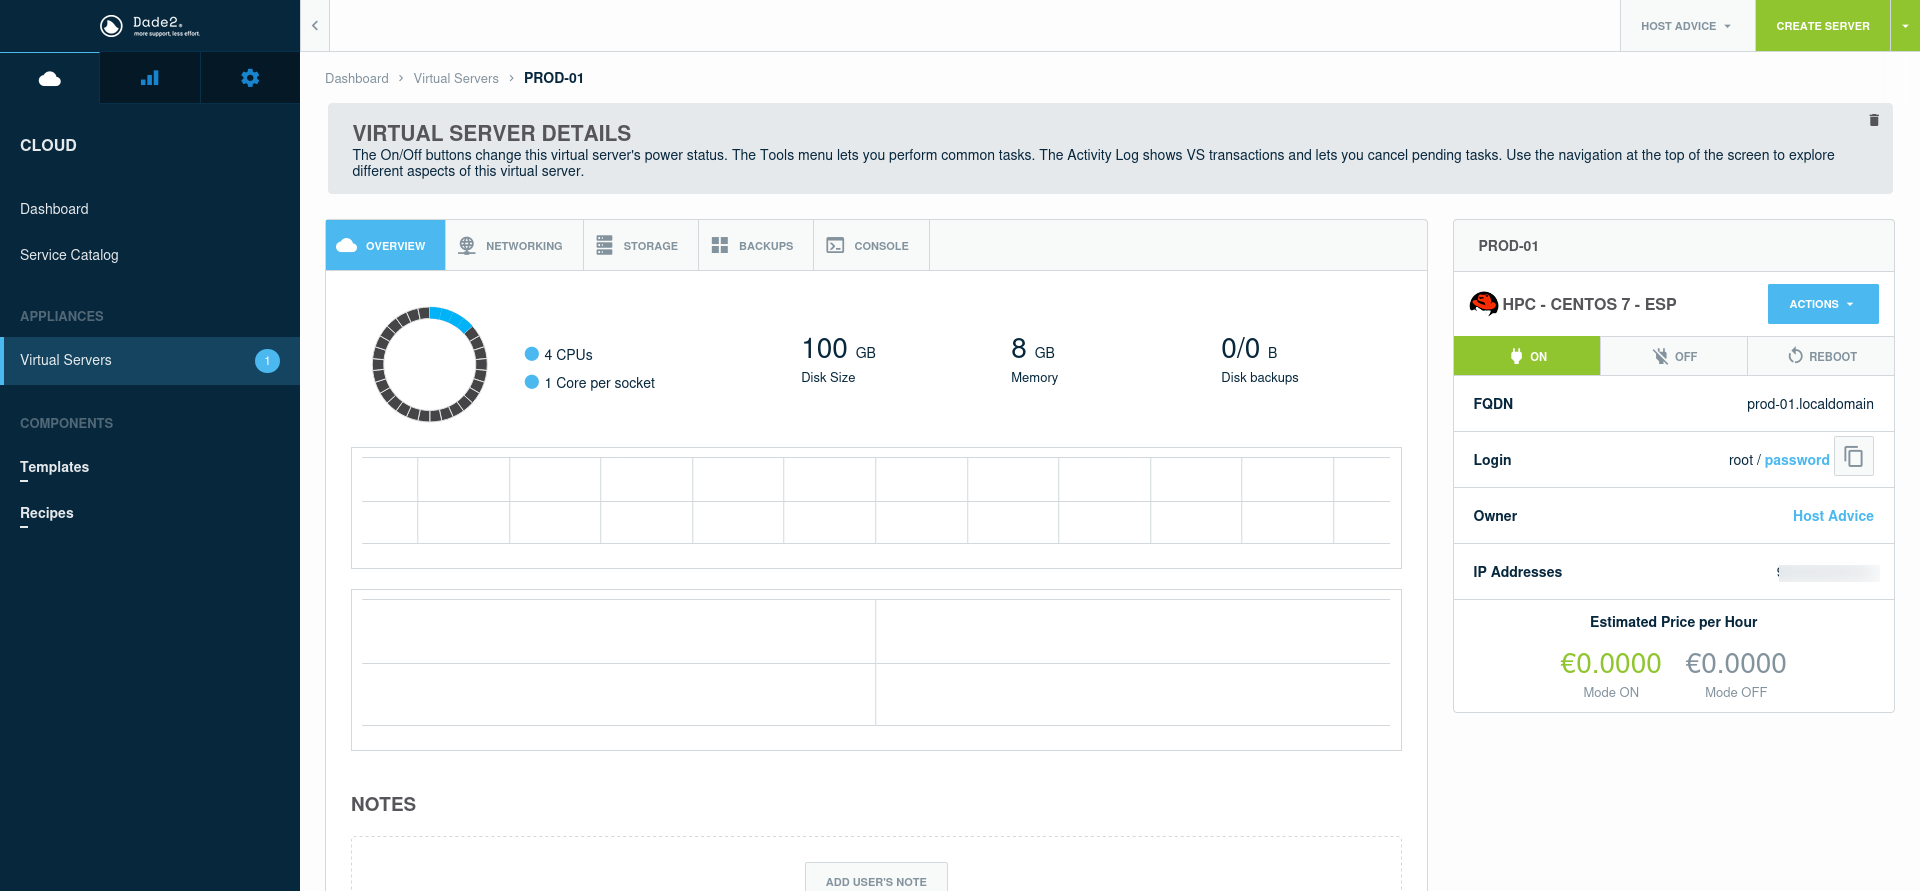Go to Dashboard in the breadcrumb

(357, 78)
